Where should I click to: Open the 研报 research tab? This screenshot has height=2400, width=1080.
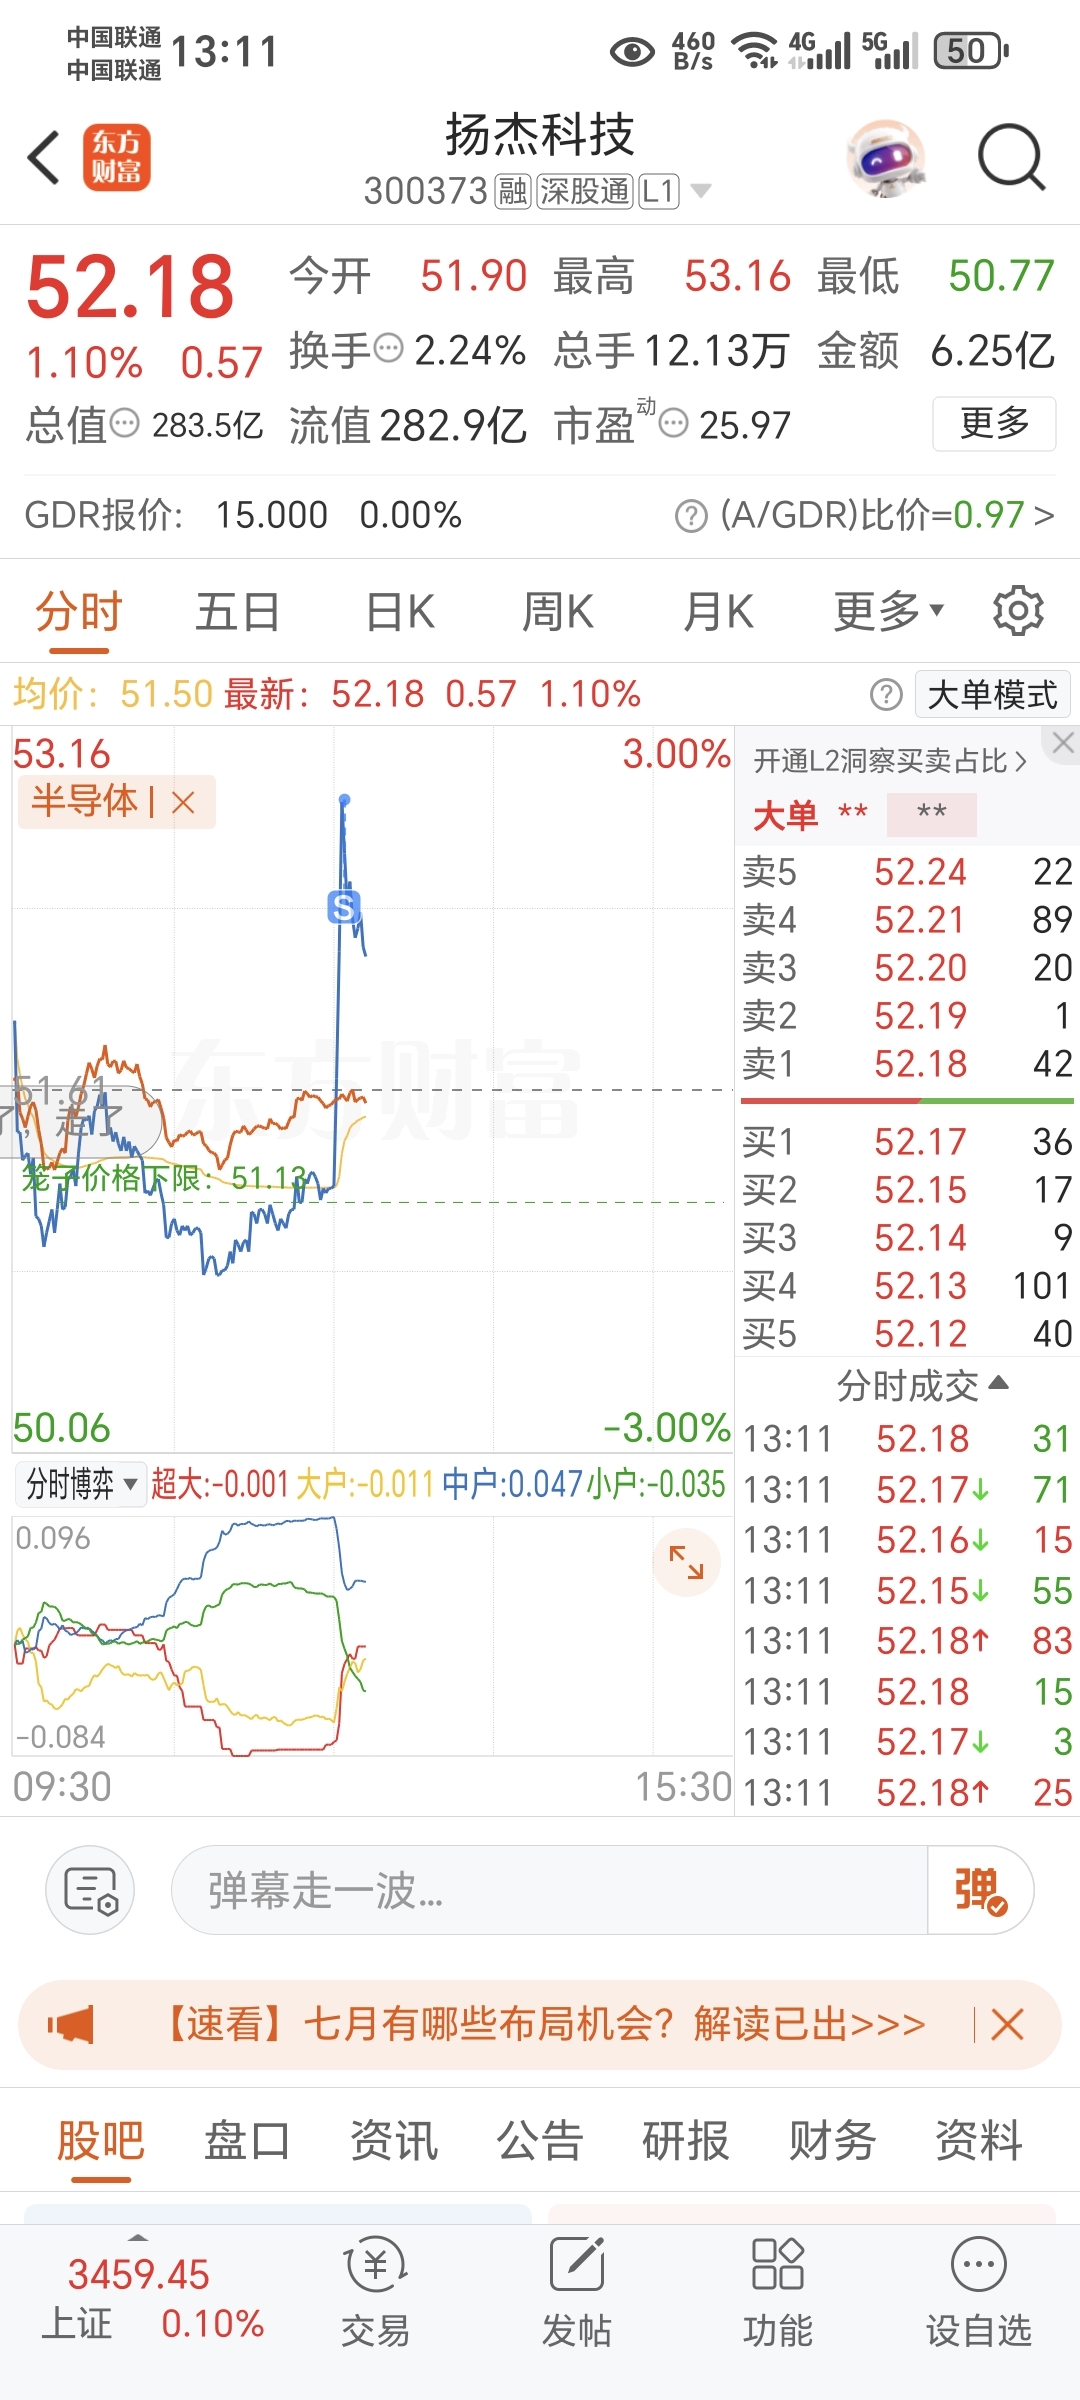[686, 2141]
